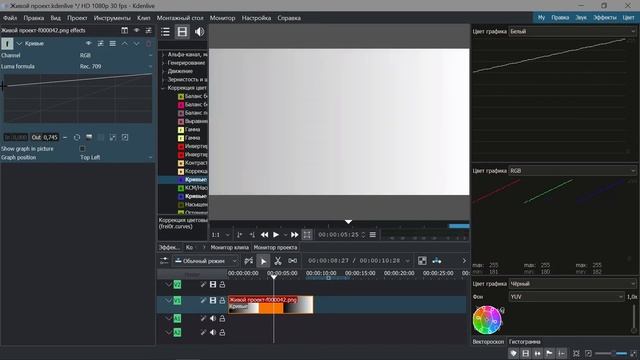Open the monitor zoom 1:1 dropdown

click(x=220, y=235)
